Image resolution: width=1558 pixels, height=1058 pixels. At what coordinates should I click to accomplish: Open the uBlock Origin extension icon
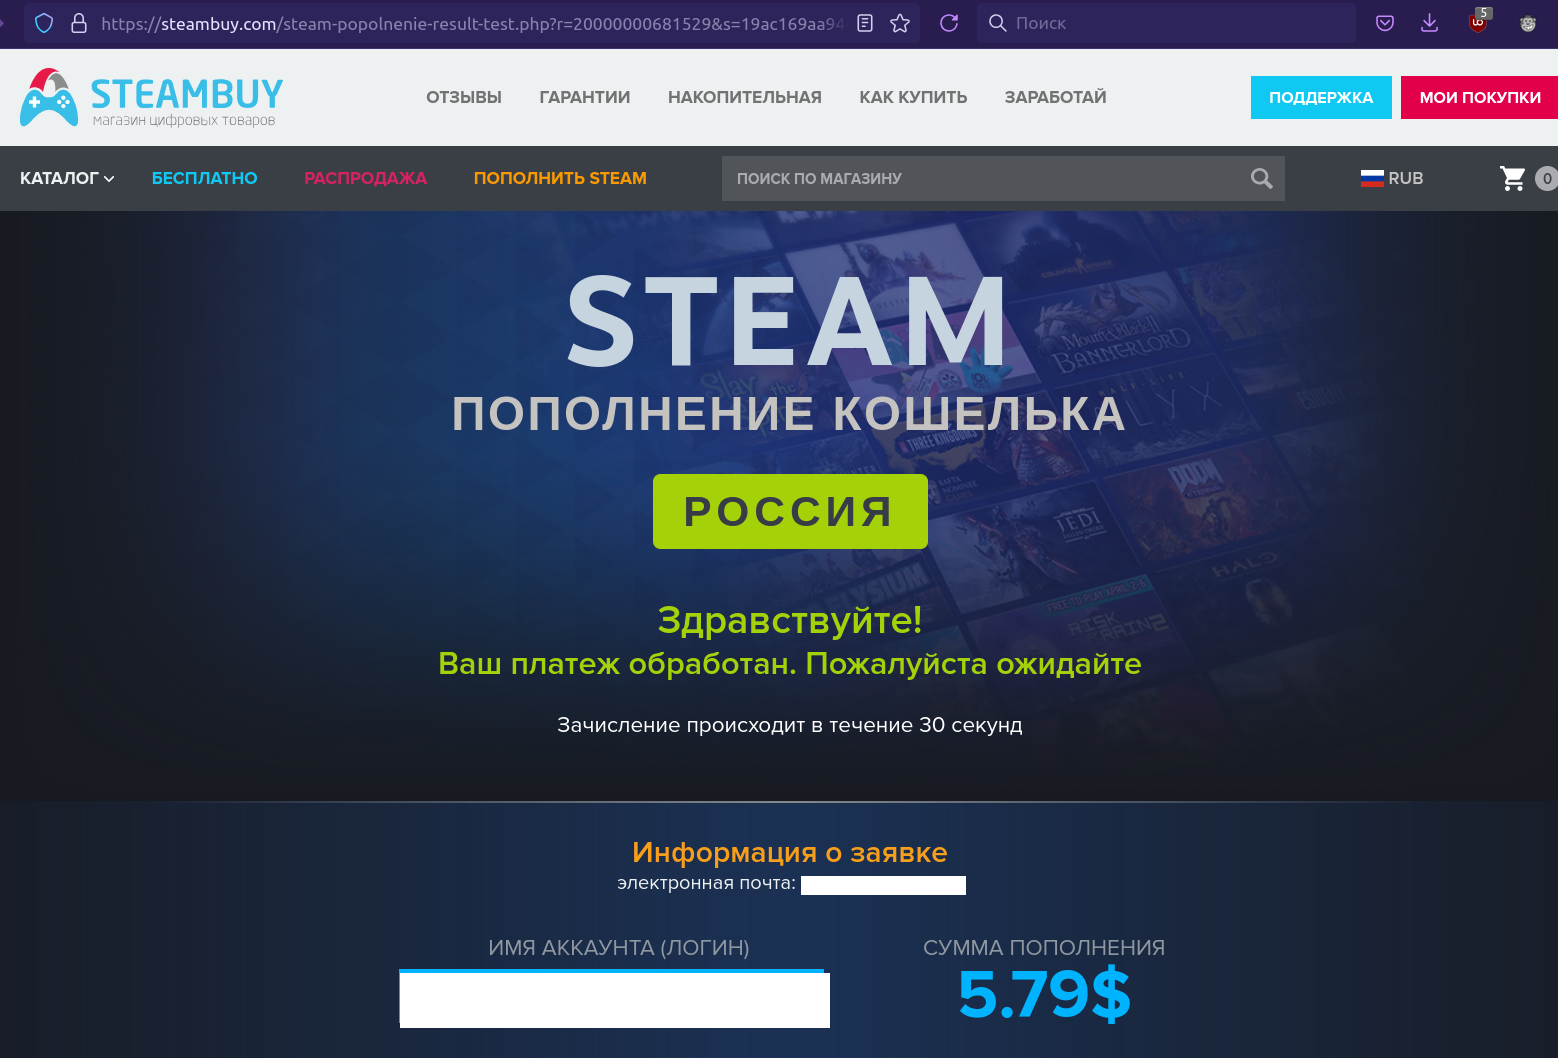[x=1478, y=22]
